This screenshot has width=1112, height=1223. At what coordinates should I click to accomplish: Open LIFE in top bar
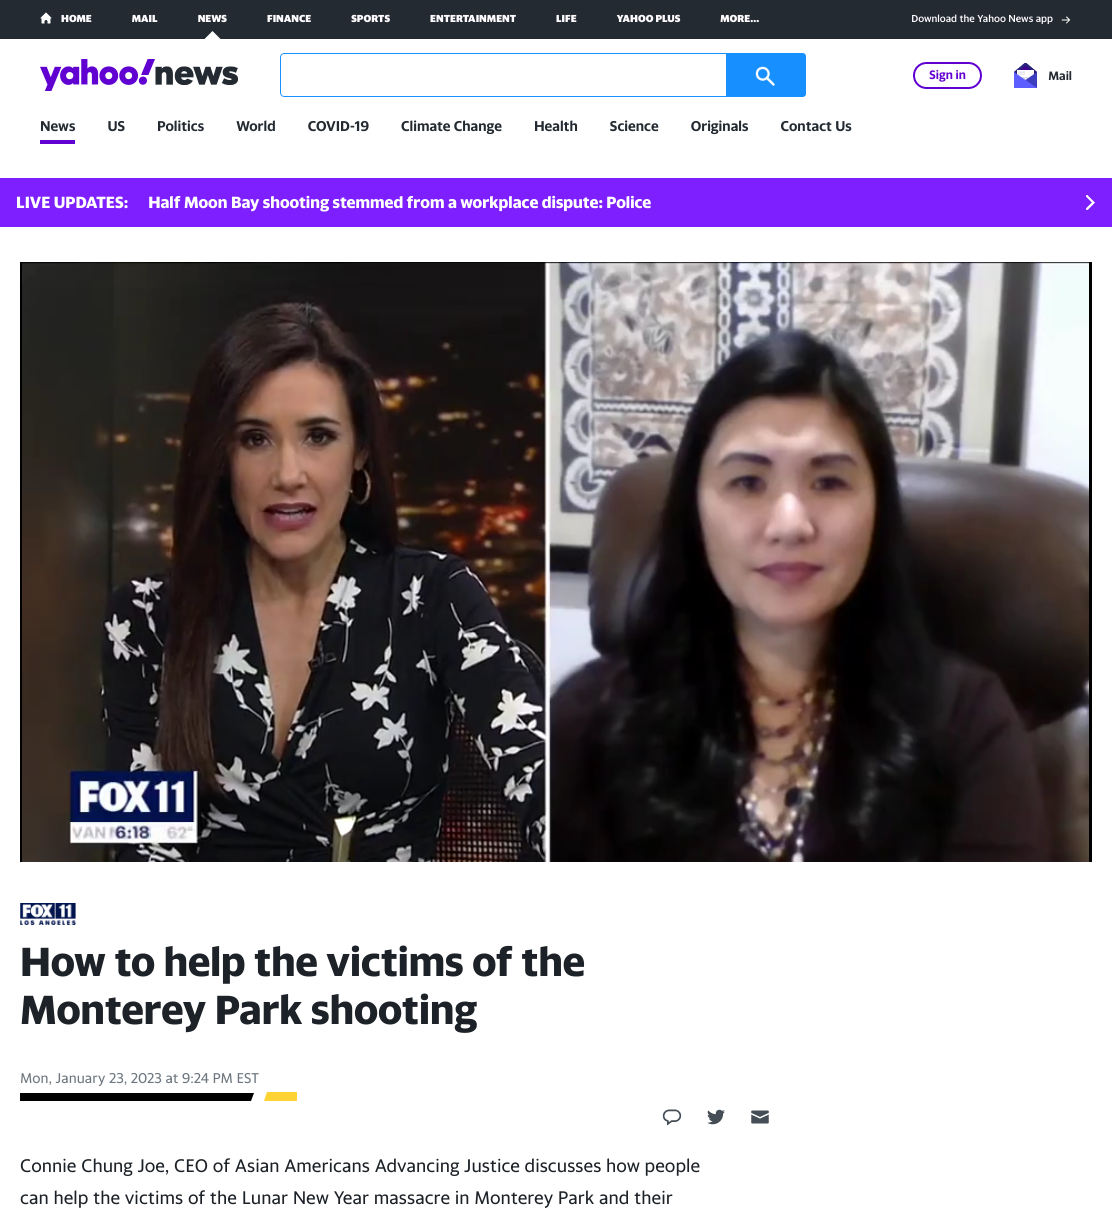click(566, 18)
